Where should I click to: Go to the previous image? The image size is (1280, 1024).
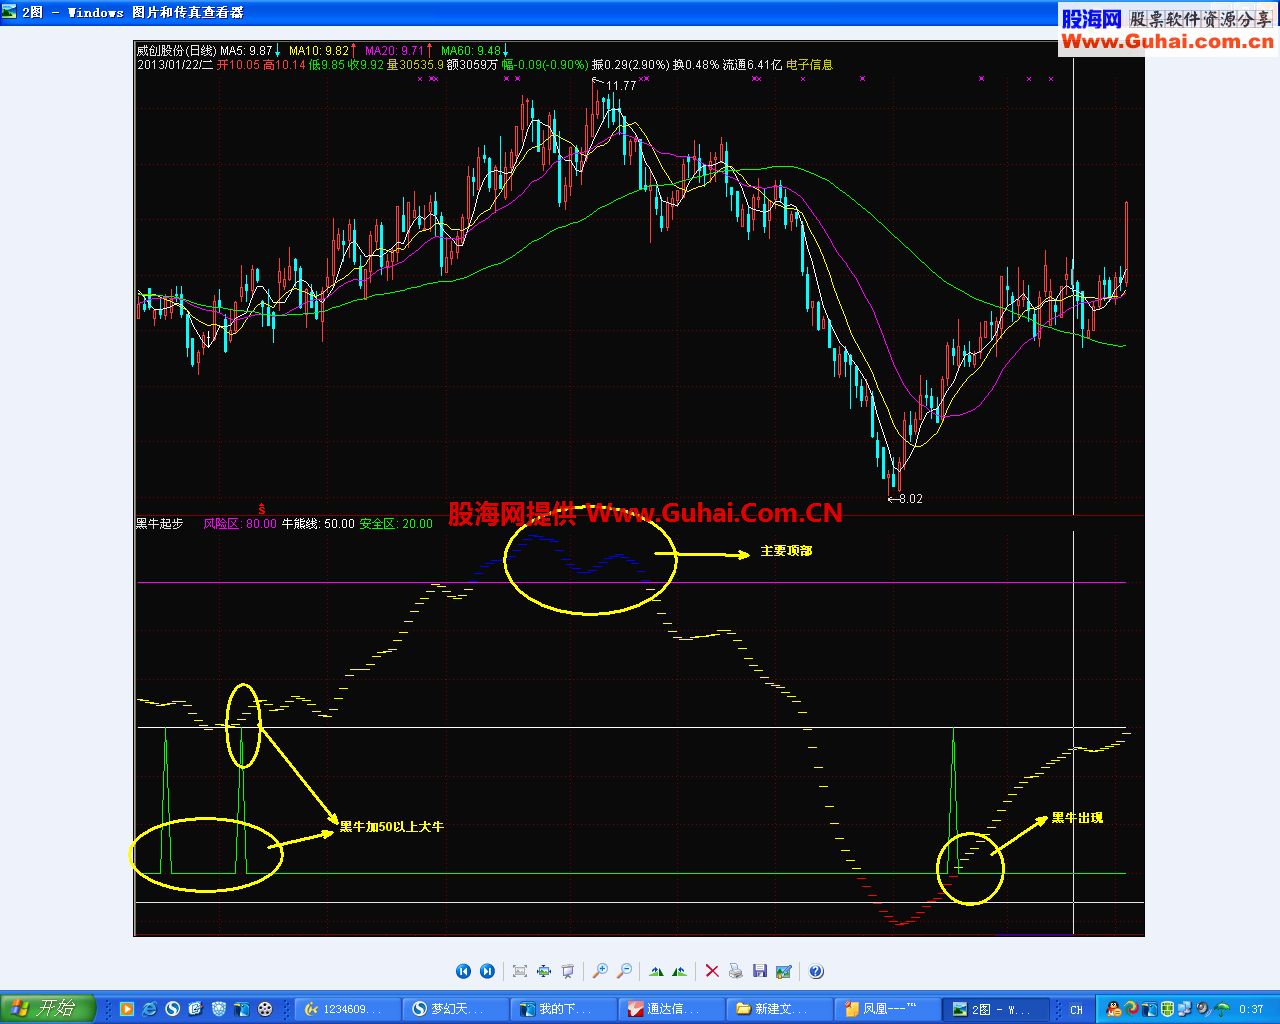[463, 971]
